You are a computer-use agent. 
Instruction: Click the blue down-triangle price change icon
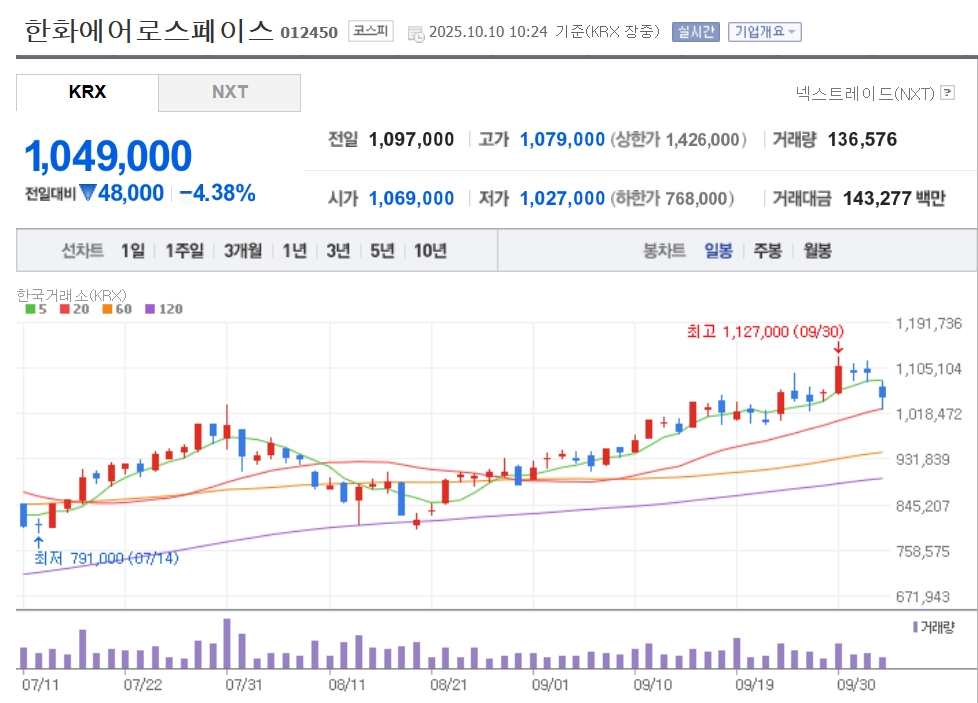point(87,193)
